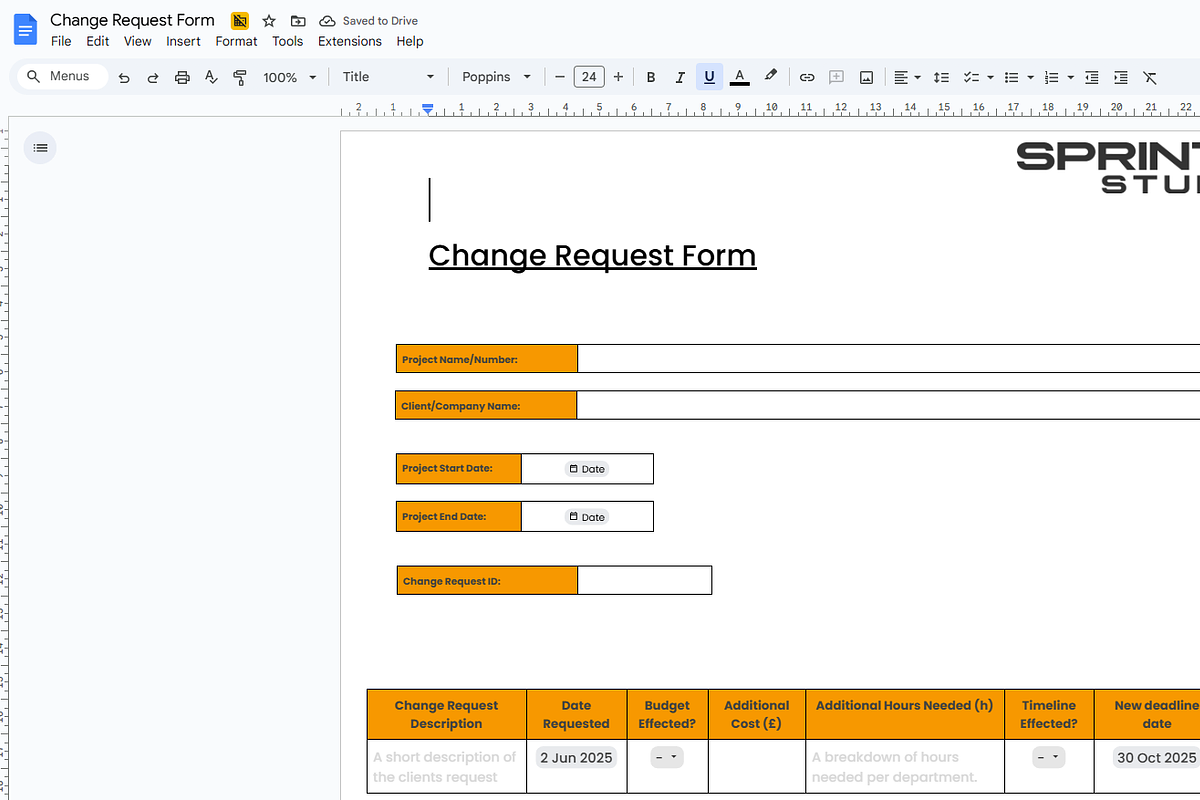The height and width of the screenshot is (800, 1200).
Task: Click the Additional Cost (£) empty cell
Action: click(756, 767)
